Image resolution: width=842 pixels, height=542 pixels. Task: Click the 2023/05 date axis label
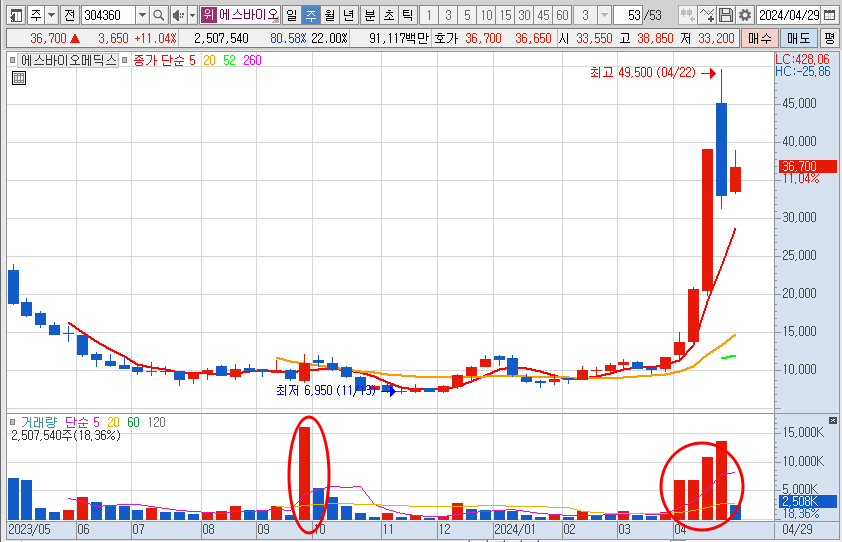click(29, 530)
